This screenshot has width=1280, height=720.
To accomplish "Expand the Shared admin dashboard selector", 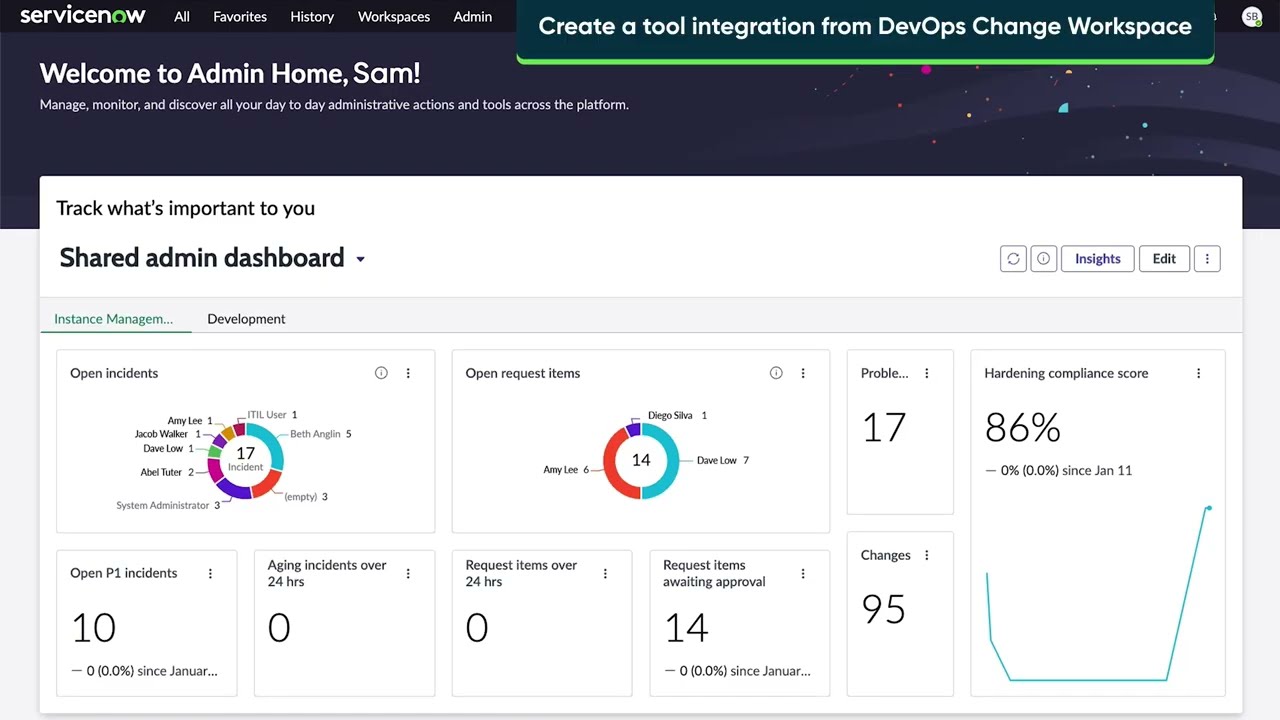I will (x=360, y=258).
